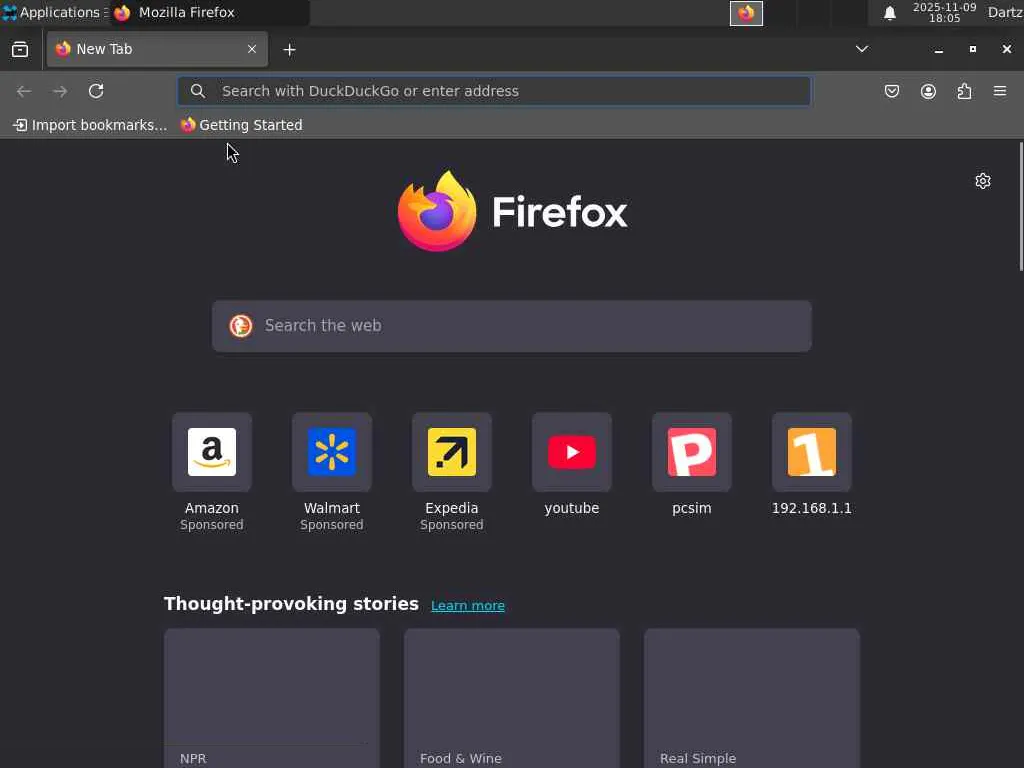Close the Firefox window
The image size is (1024, 768).
[x=1006, y=49]
